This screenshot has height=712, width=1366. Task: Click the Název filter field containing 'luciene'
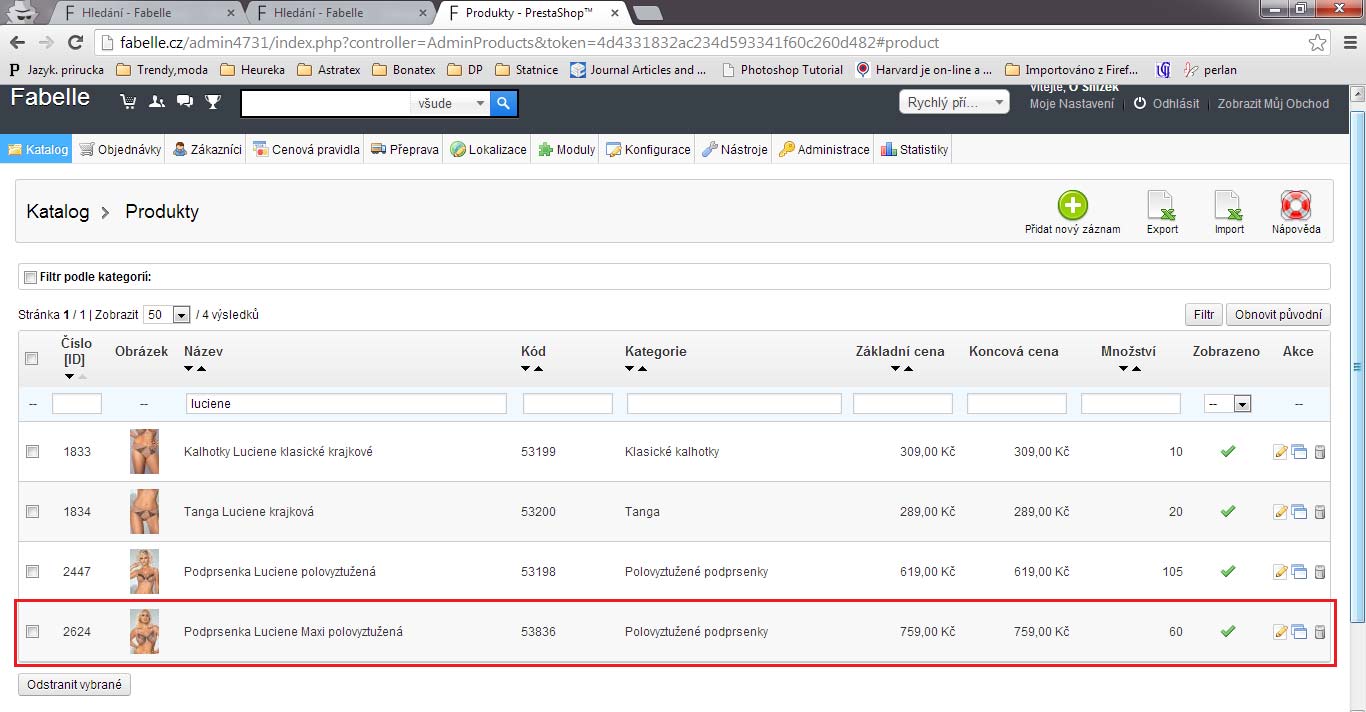tap(346, 404)
